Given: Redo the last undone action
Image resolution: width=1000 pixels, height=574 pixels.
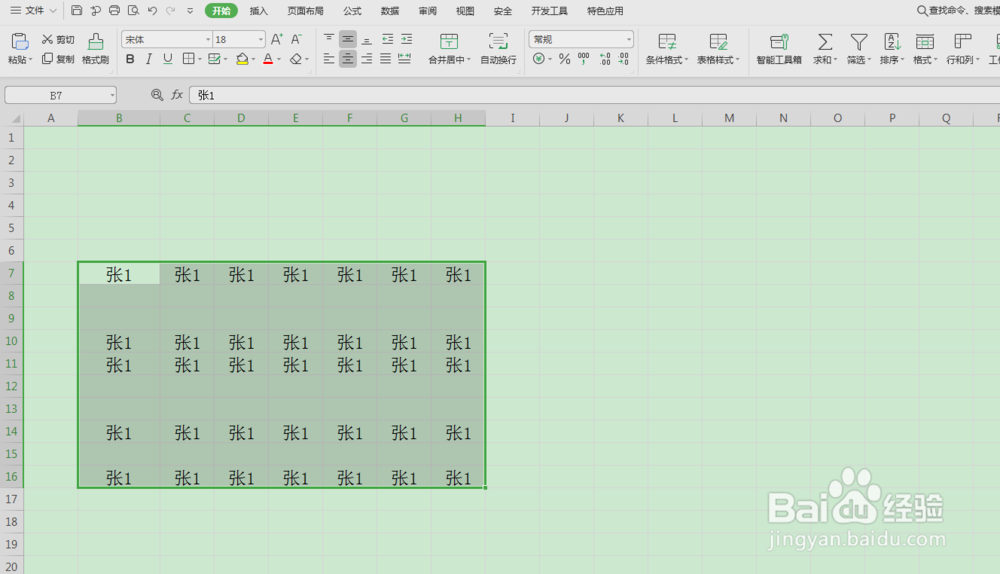Looking at the screenshot, I should tap(170, 10).
